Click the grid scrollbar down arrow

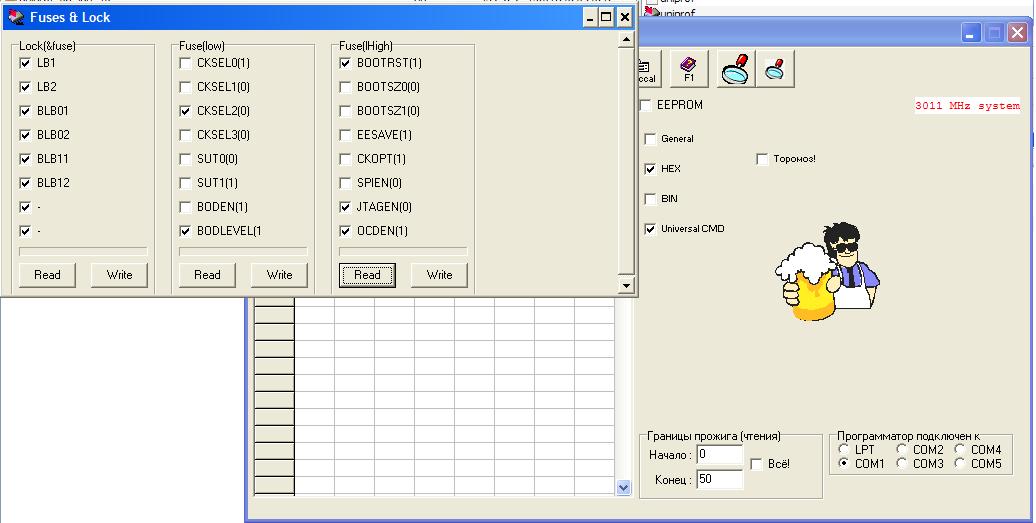[624, 488]
